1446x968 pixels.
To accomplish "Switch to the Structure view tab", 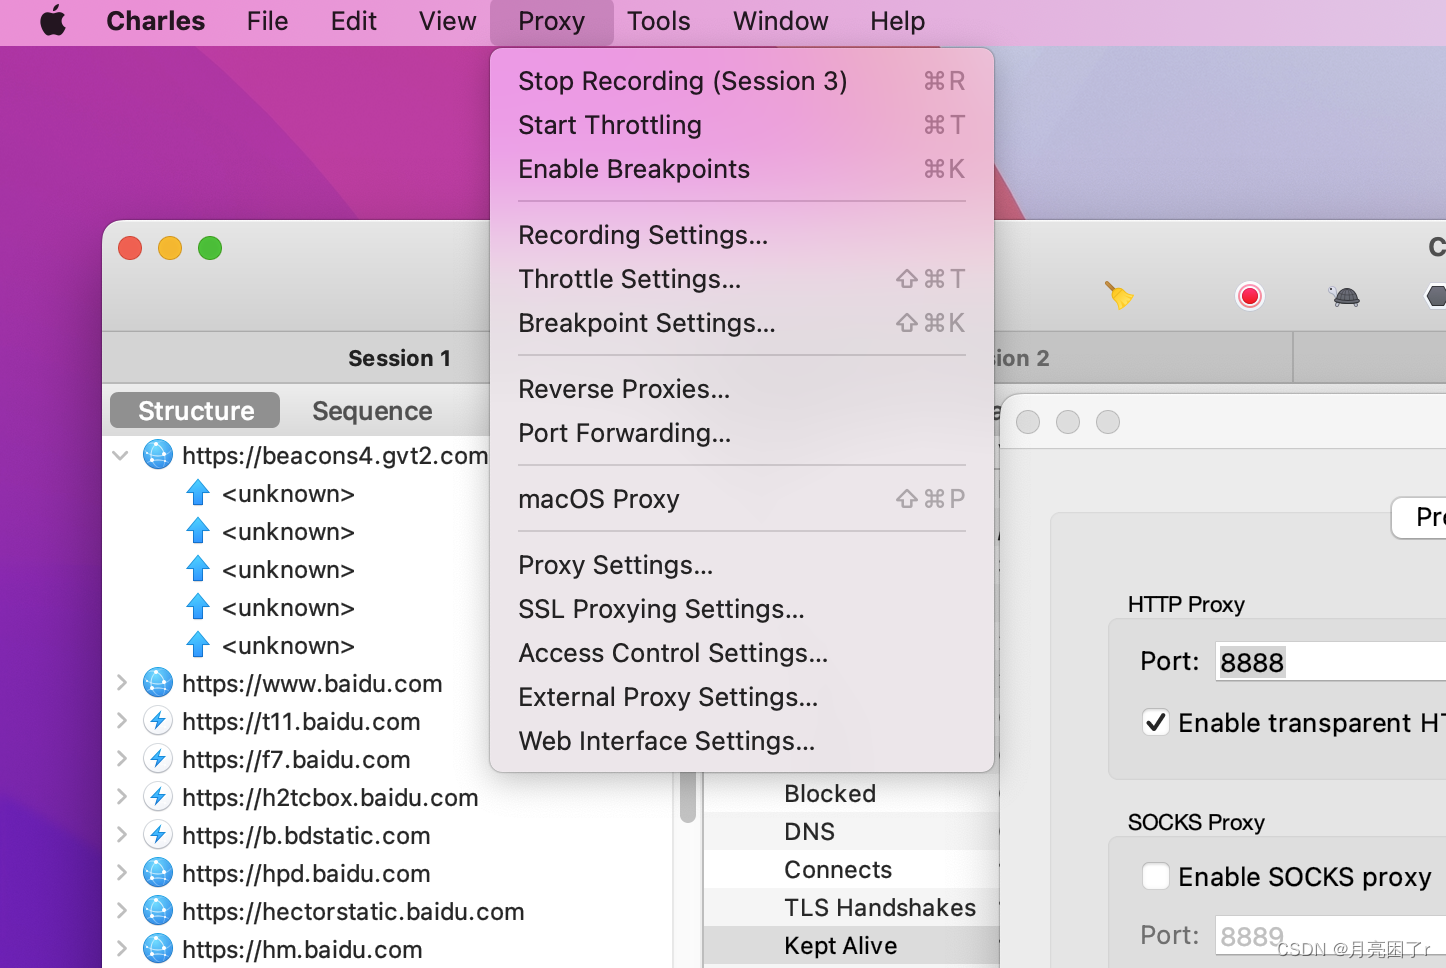I will coord(196,411).
